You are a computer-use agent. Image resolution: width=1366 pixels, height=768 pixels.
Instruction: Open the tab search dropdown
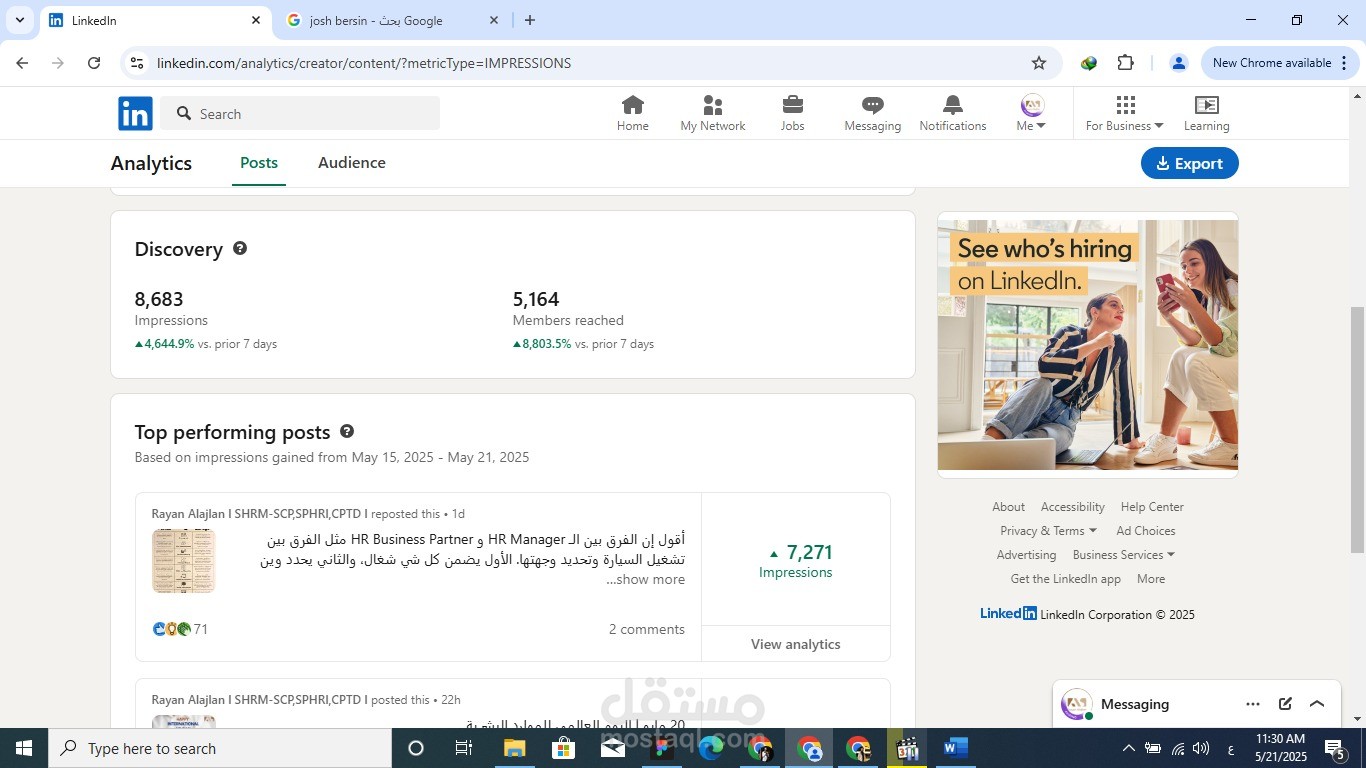pos(19,20)
